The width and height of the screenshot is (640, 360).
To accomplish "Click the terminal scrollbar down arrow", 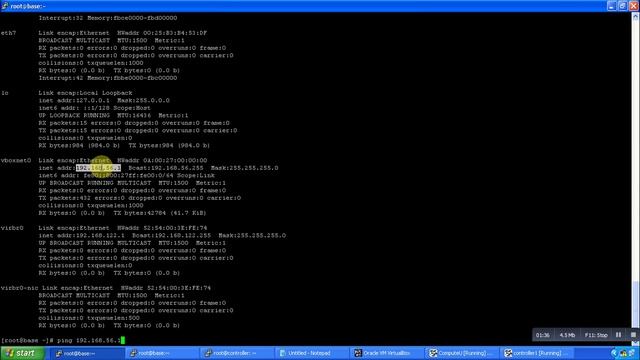I will coord(636,342).
